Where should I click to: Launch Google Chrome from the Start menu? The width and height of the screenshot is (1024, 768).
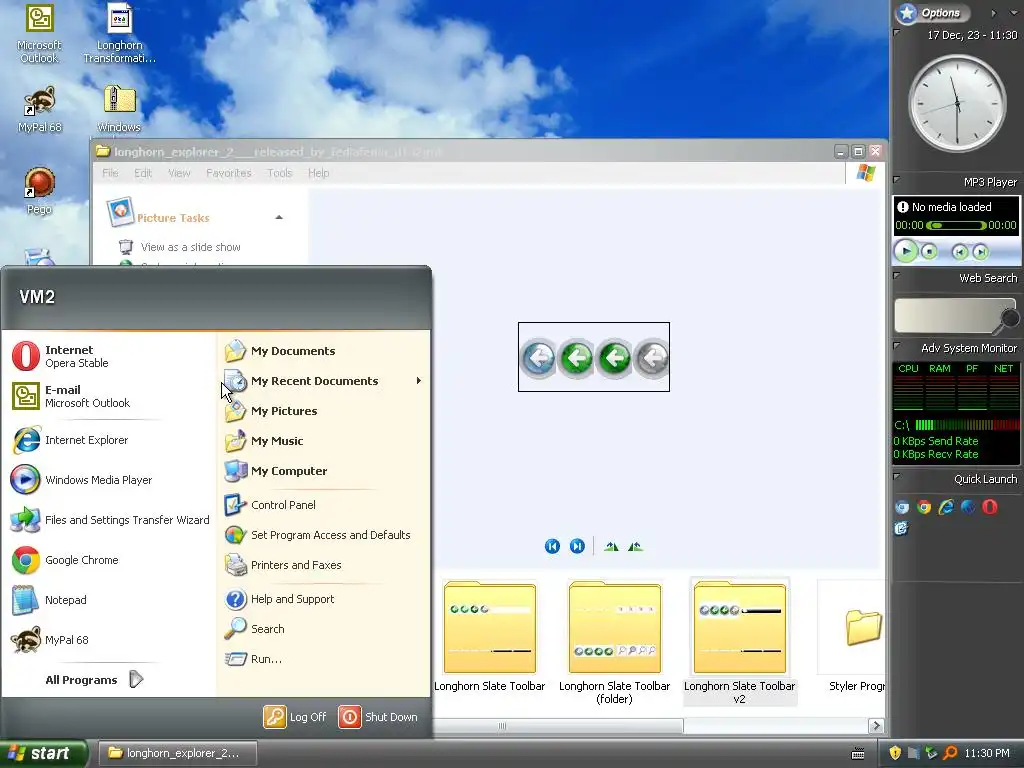pos(110,560)
